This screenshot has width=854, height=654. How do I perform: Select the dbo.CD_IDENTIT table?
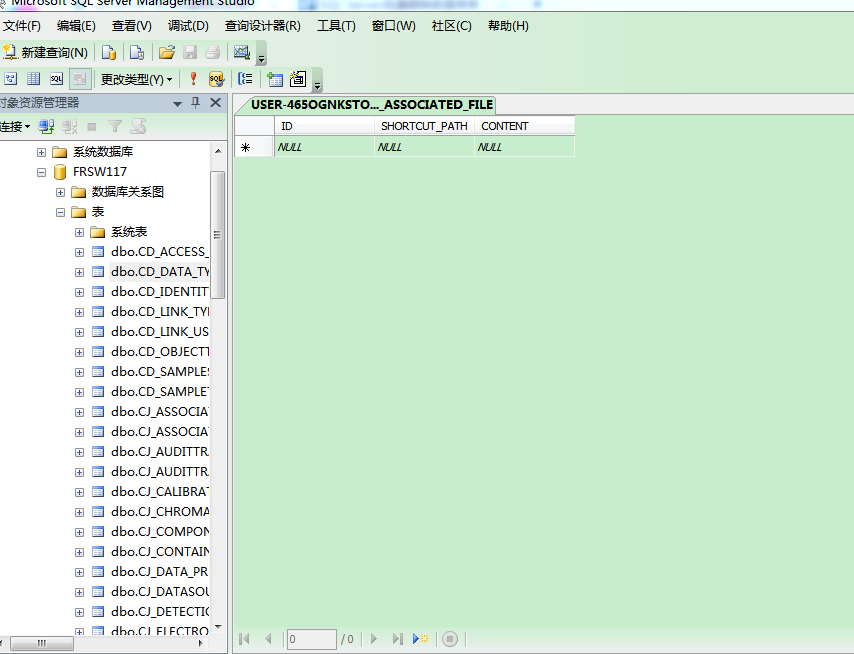[x=160, y=292]
